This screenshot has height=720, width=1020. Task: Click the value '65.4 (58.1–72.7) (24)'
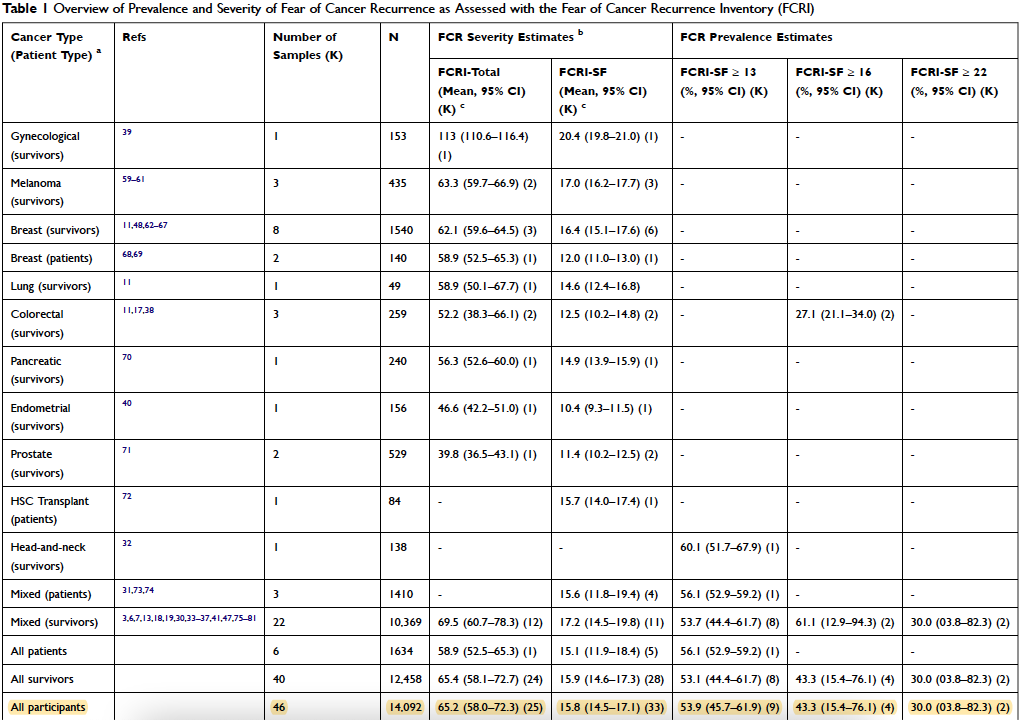[x=490, y=679]
